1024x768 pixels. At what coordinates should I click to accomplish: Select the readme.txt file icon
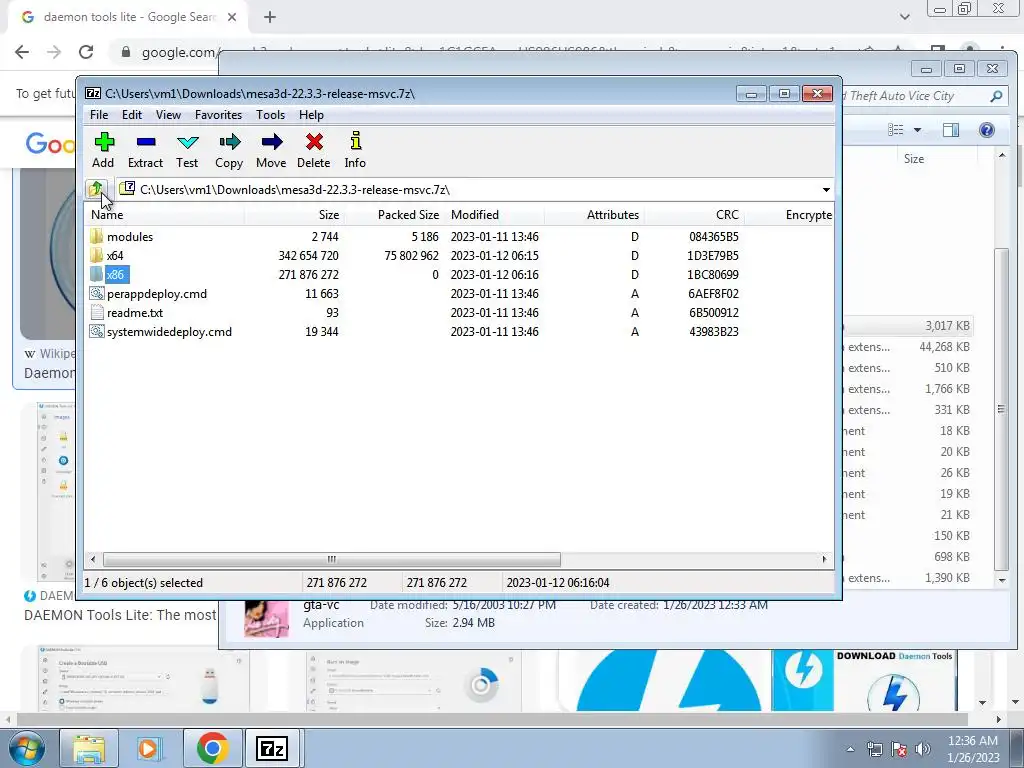[x=97, y=312]
